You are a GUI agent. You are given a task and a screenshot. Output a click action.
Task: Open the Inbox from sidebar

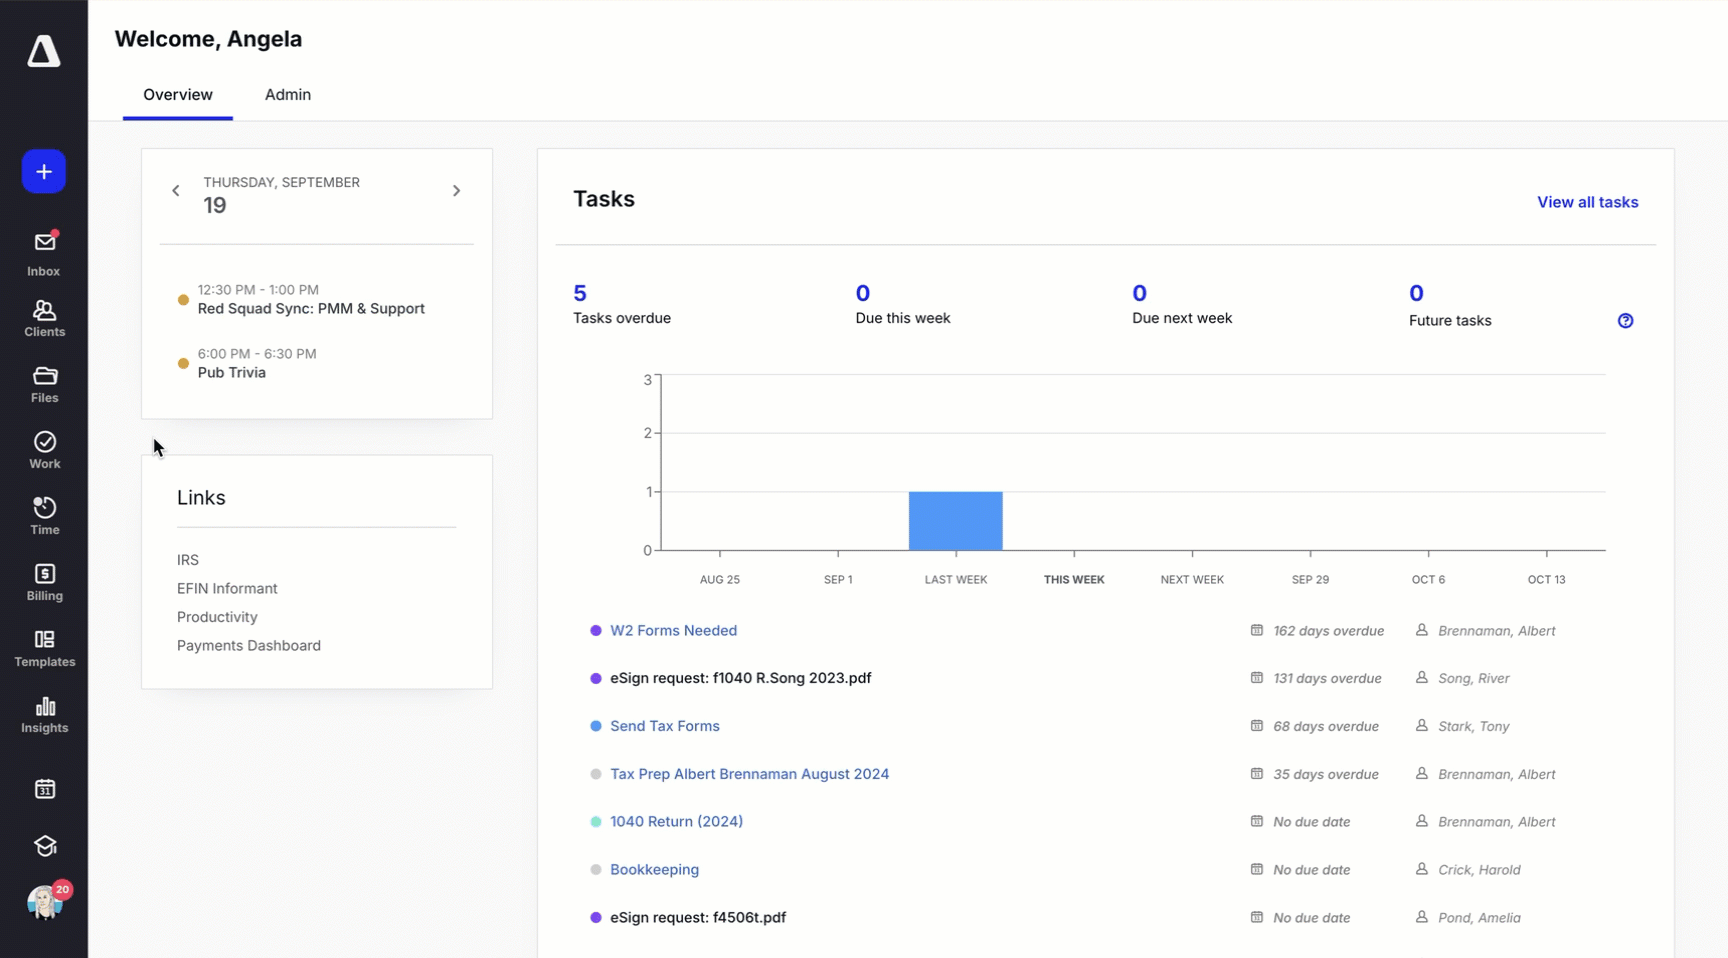tap(44, 253)
